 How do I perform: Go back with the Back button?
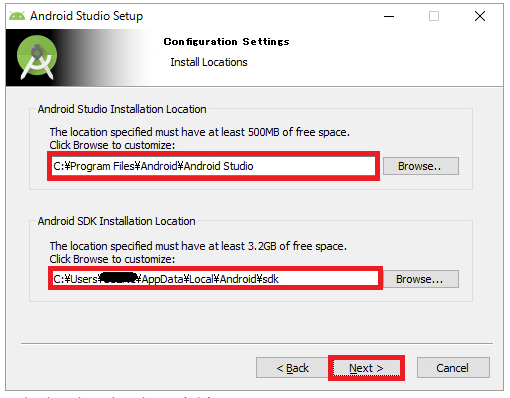[292, 368]
